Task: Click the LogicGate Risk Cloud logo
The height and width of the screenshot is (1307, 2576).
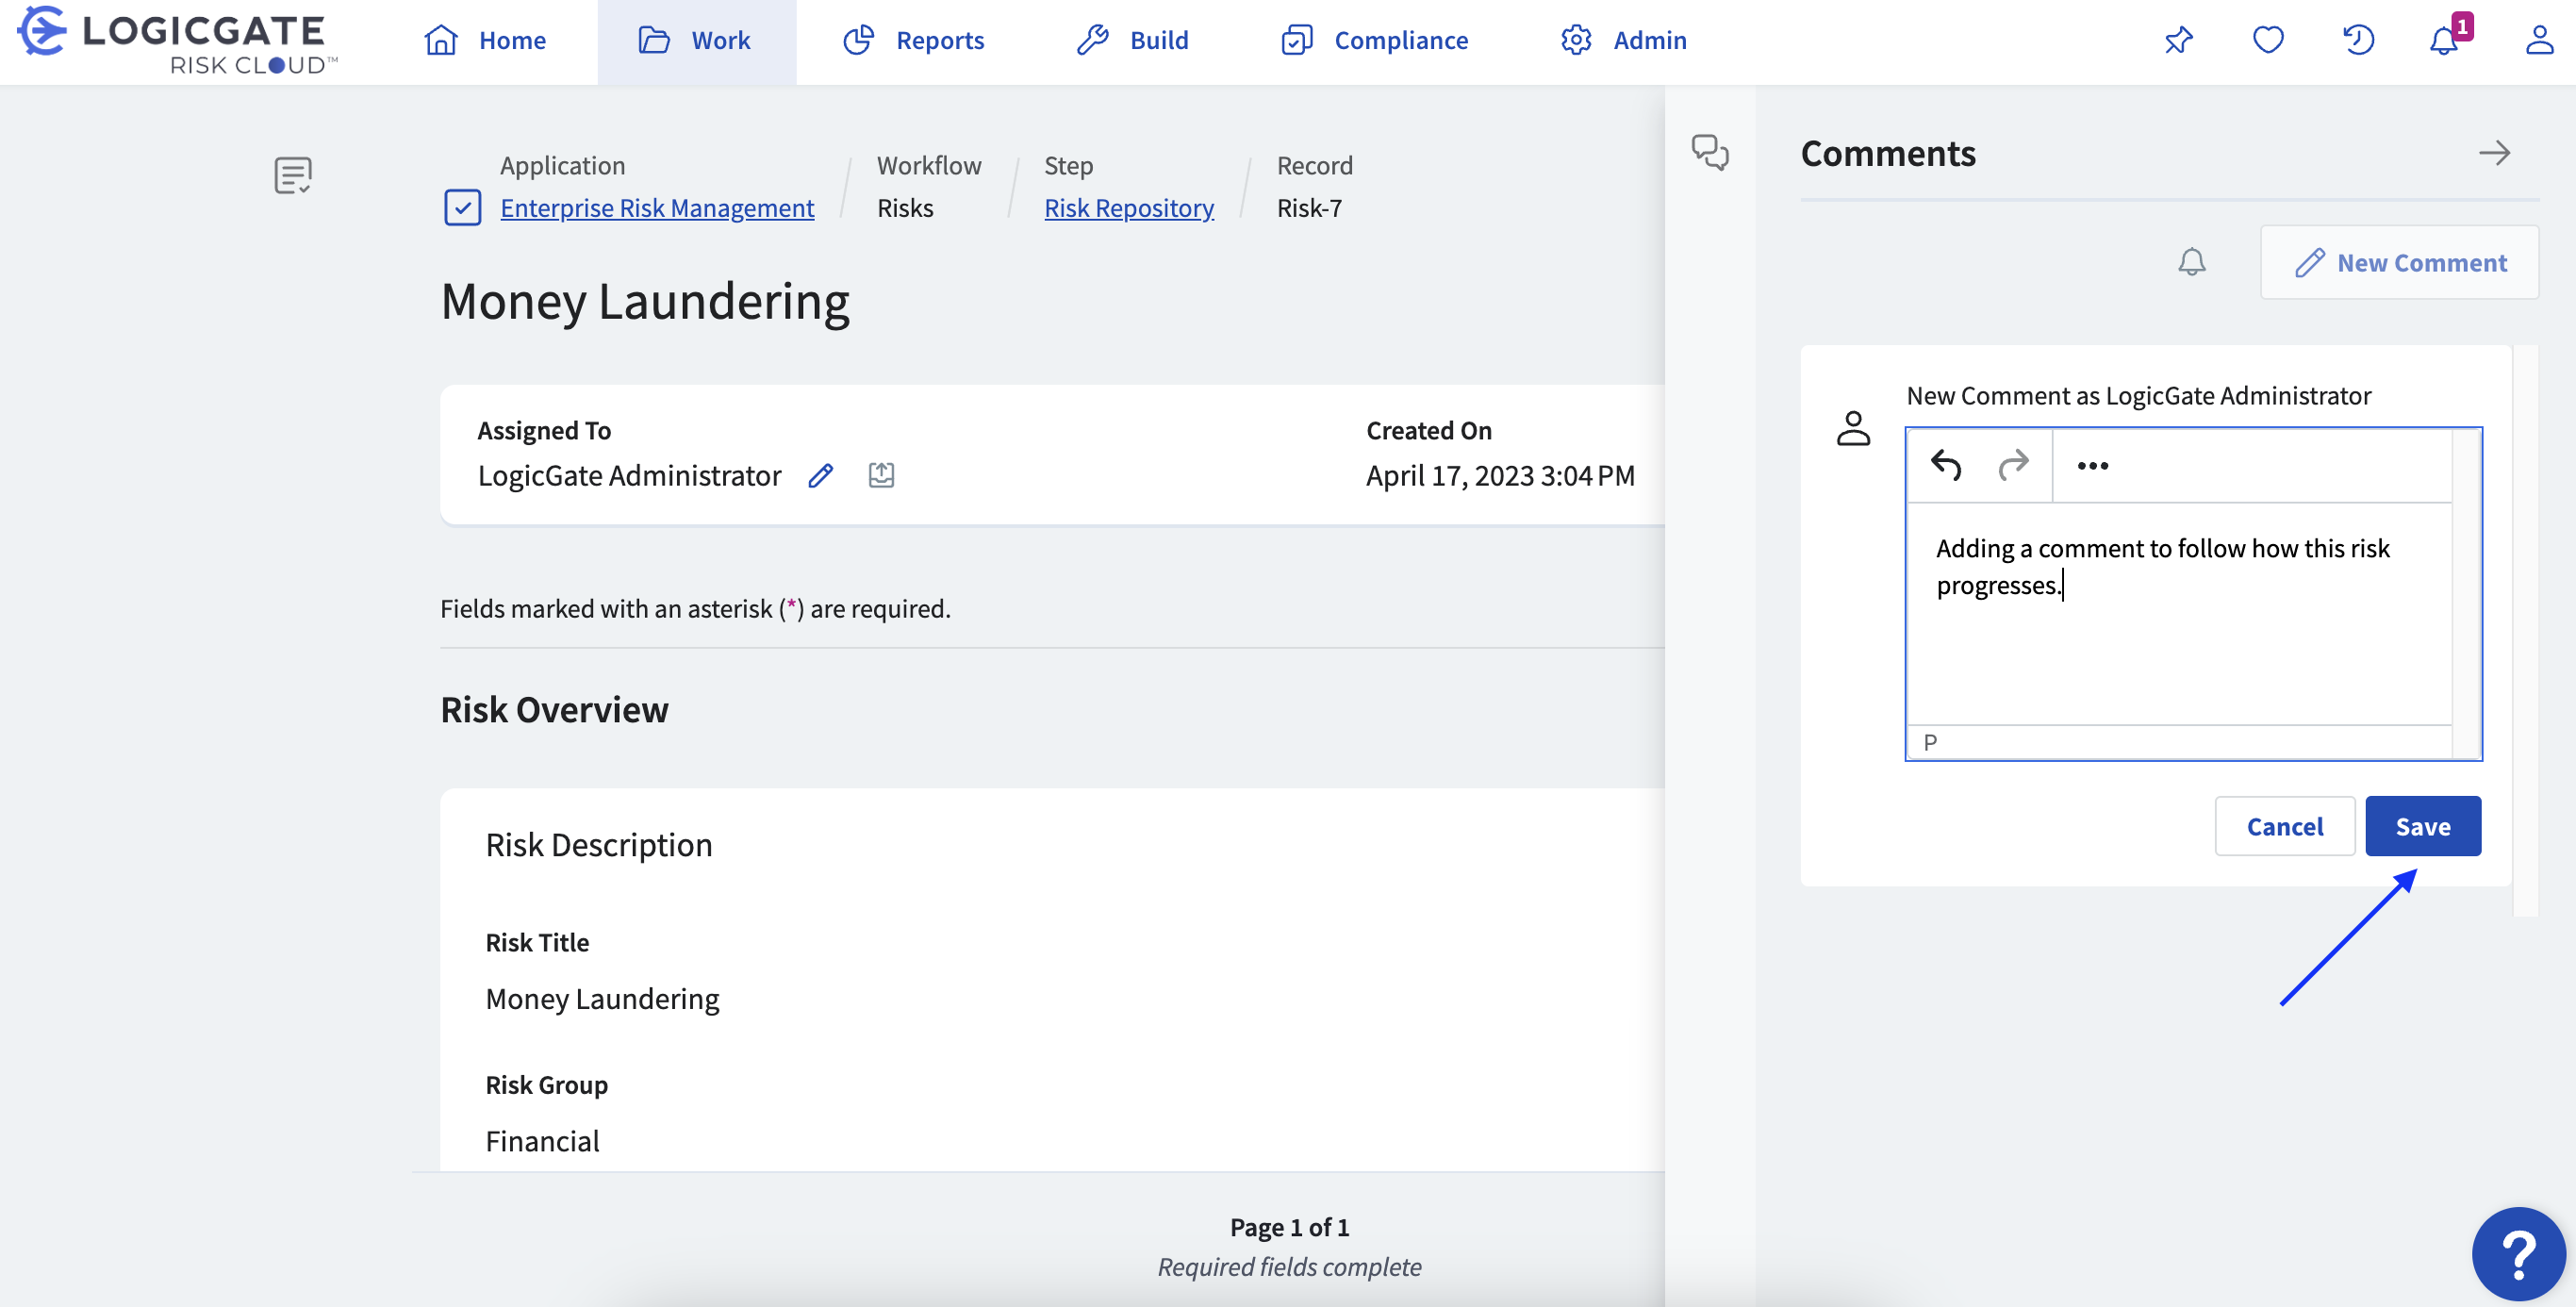Action: [x=178, y=40]
